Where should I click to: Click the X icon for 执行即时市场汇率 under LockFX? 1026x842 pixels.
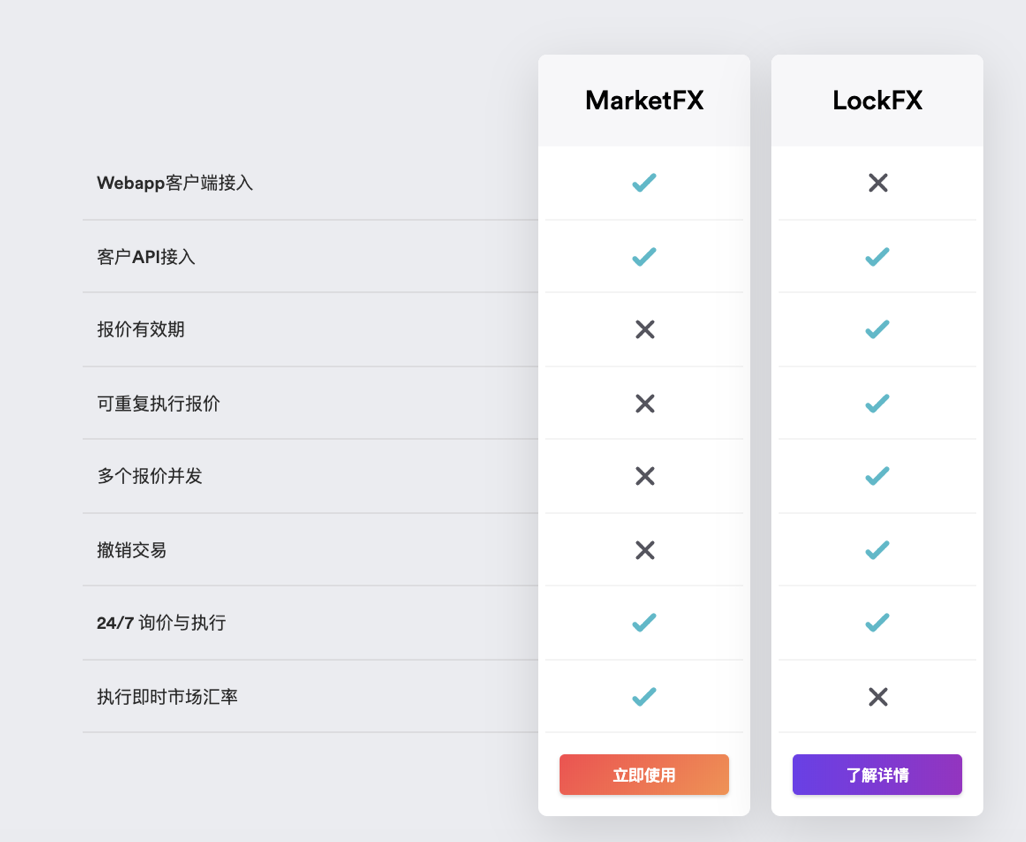tap(877, 697)
